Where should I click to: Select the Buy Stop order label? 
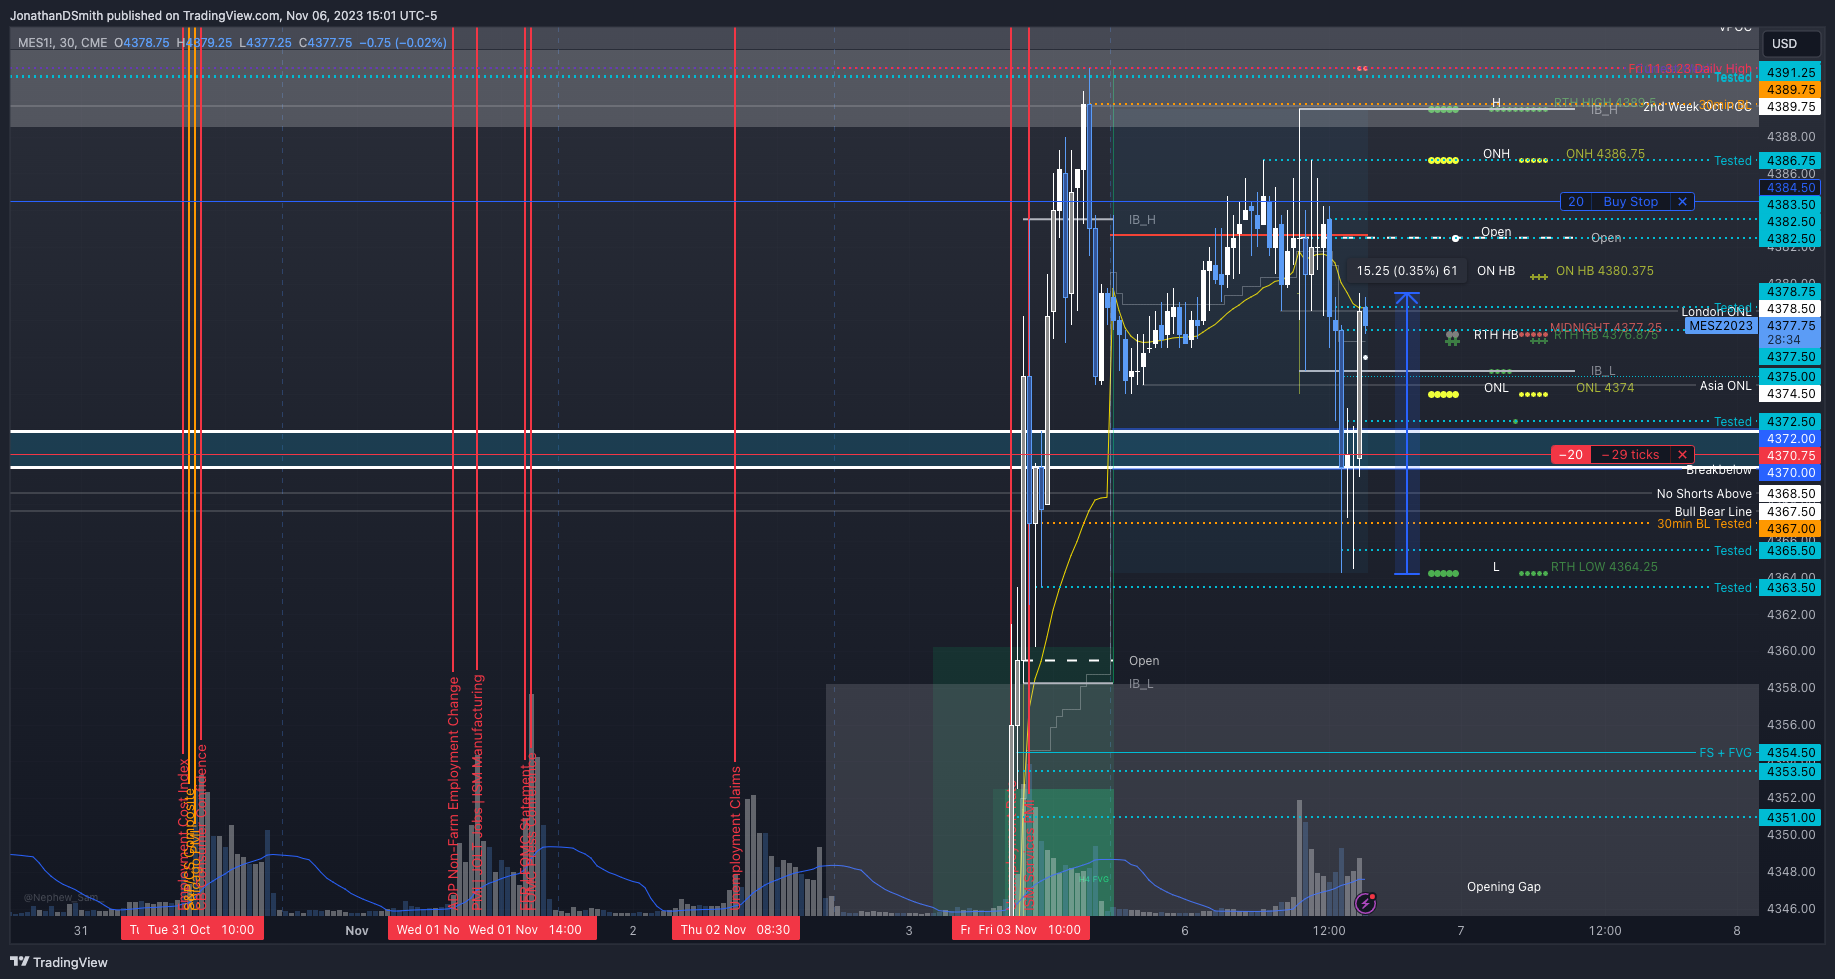[1630, 201]
